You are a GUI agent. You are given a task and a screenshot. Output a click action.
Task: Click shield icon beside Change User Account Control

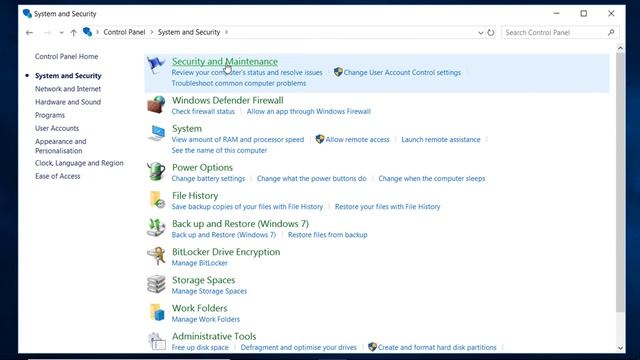click(338, 72)
